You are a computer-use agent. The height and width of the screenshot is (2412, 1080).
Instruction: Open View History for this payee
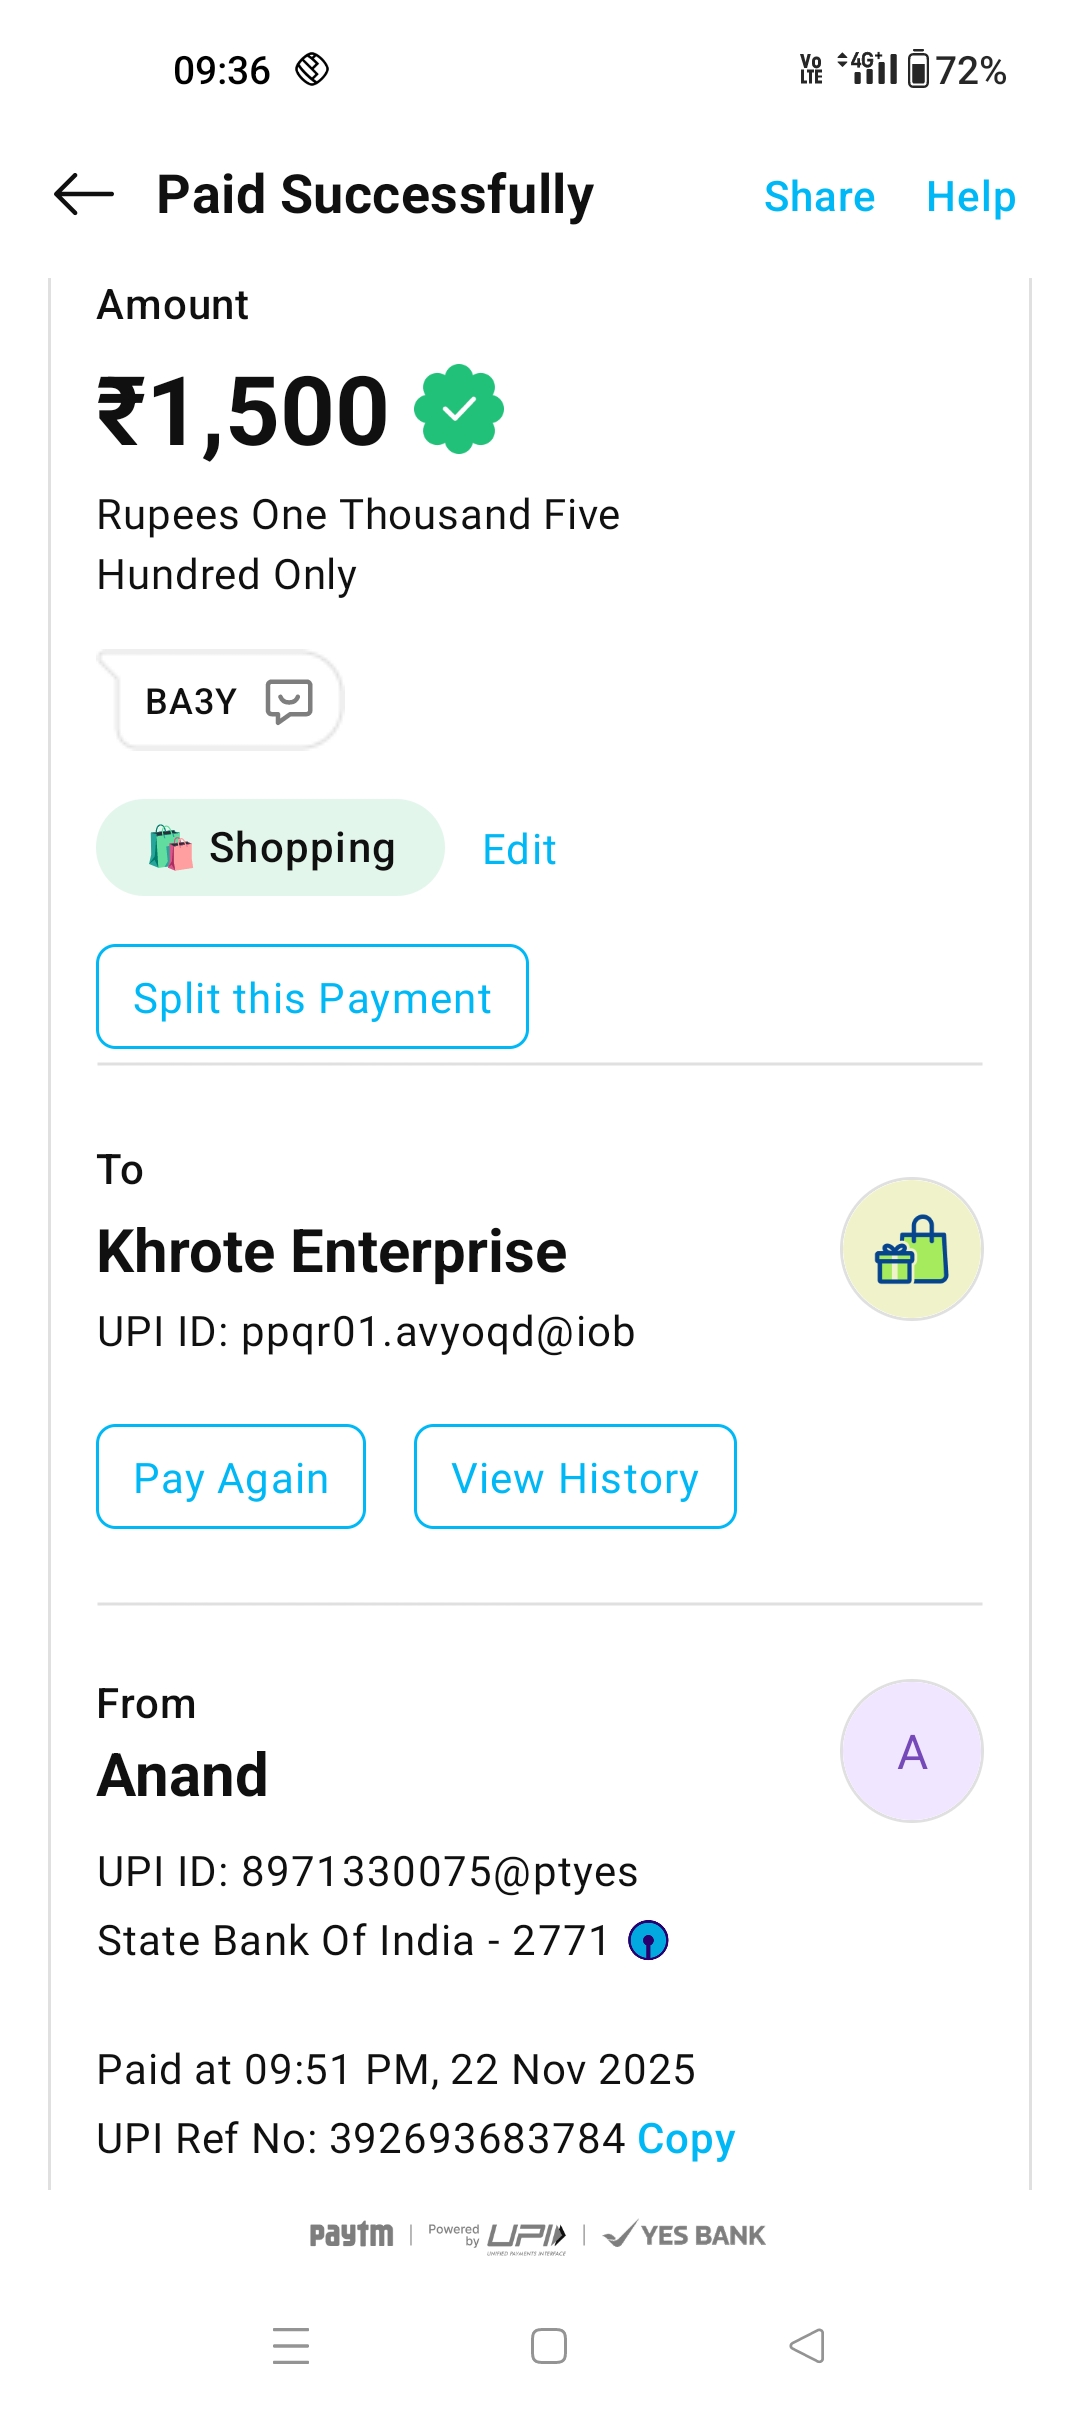tap(575, 1477)
